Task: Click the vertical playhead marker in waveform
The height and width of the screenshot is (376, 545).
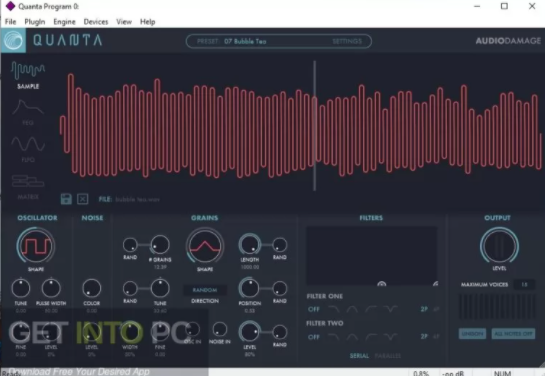Action: click(315, 125)
